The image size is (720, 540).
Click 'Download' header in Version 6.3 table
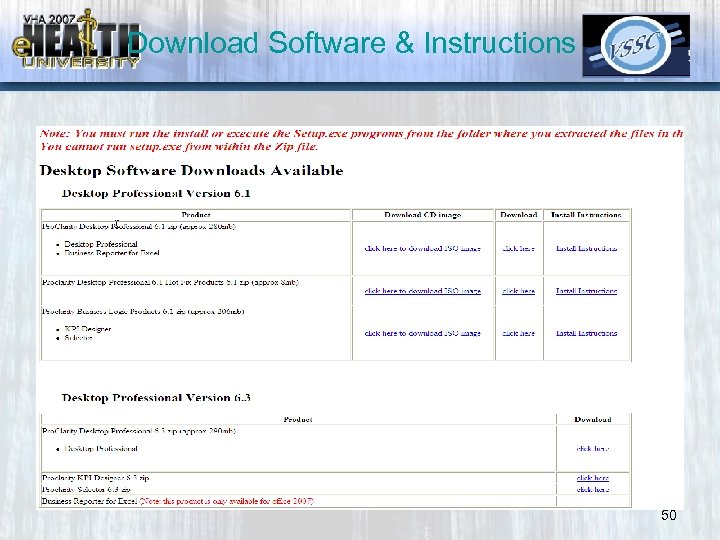click(x=593, y=420)
